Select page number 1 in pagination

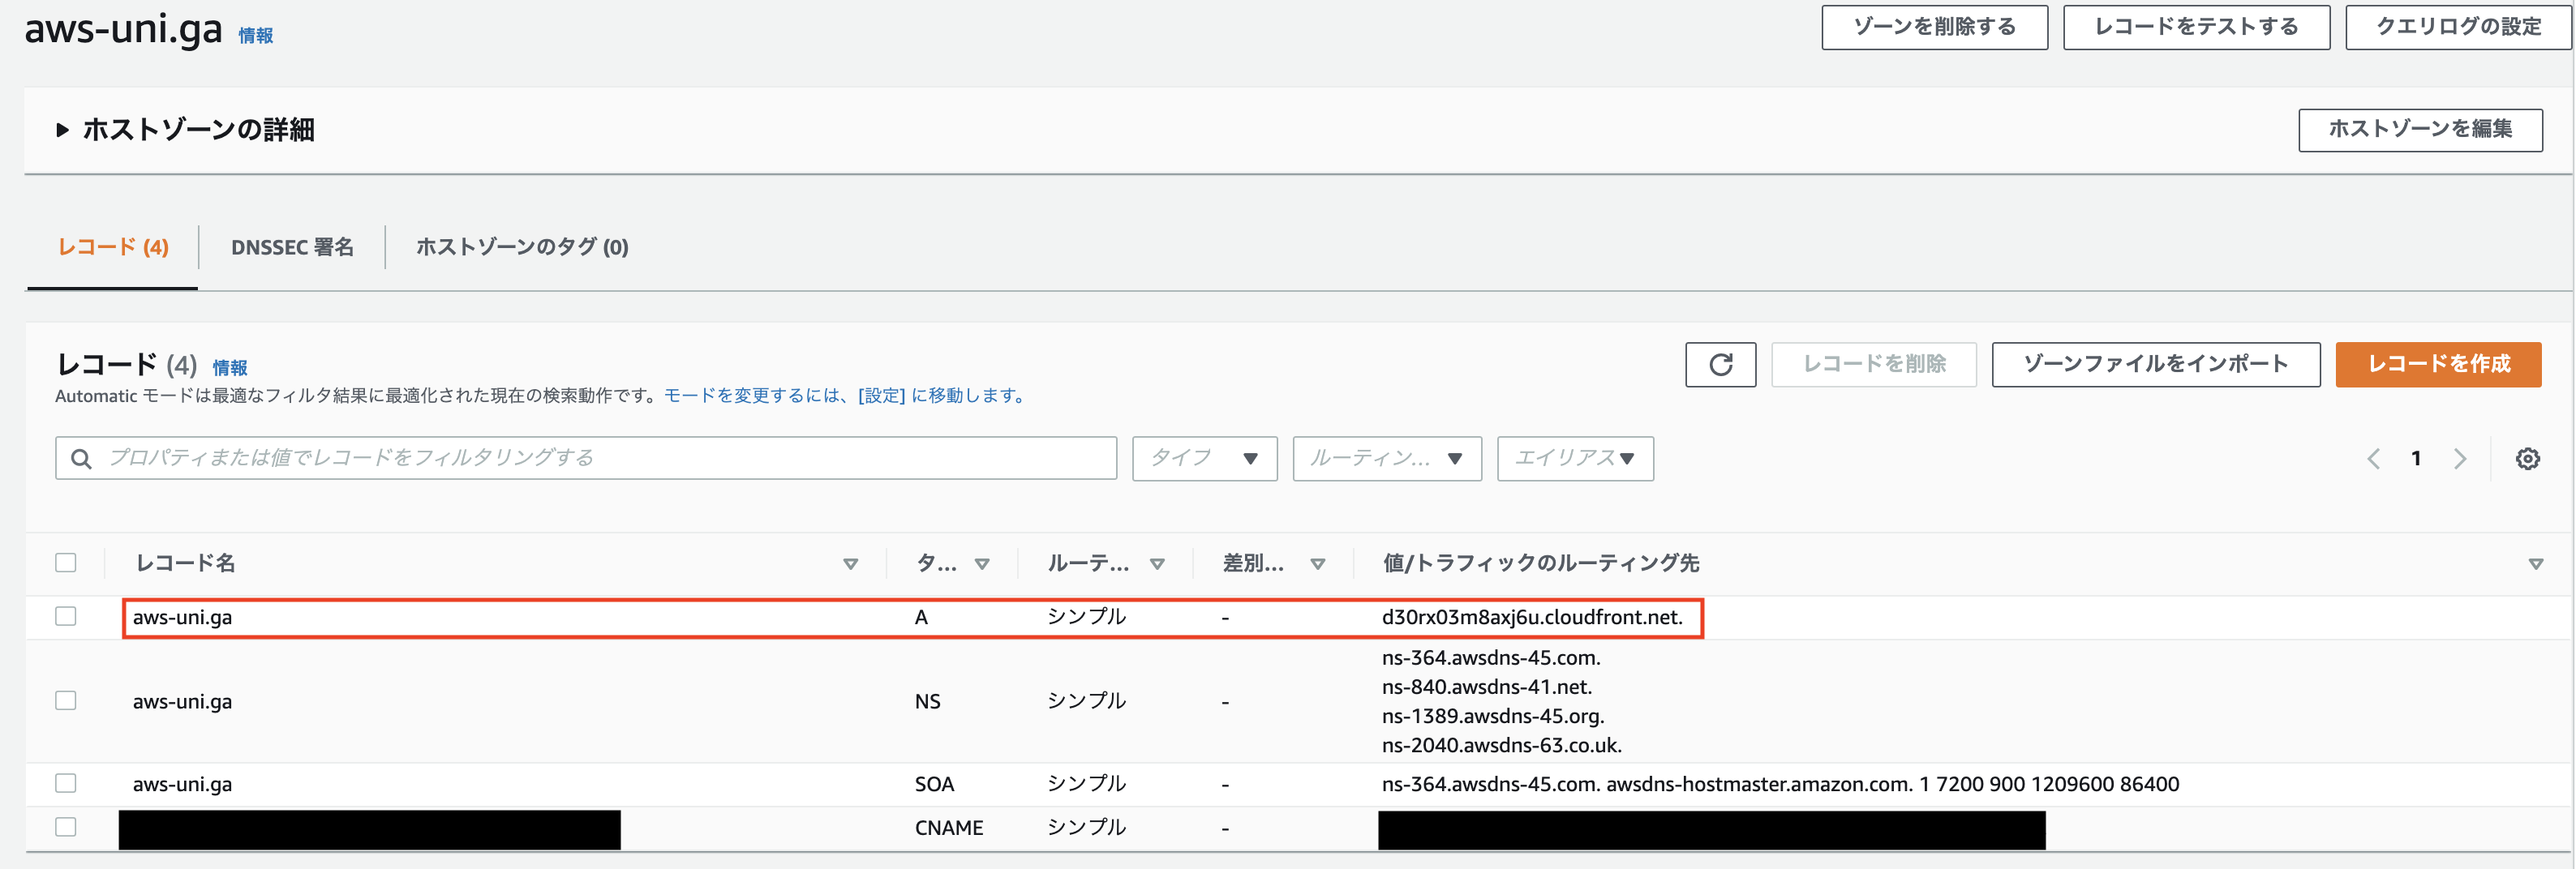(2416, 458)
